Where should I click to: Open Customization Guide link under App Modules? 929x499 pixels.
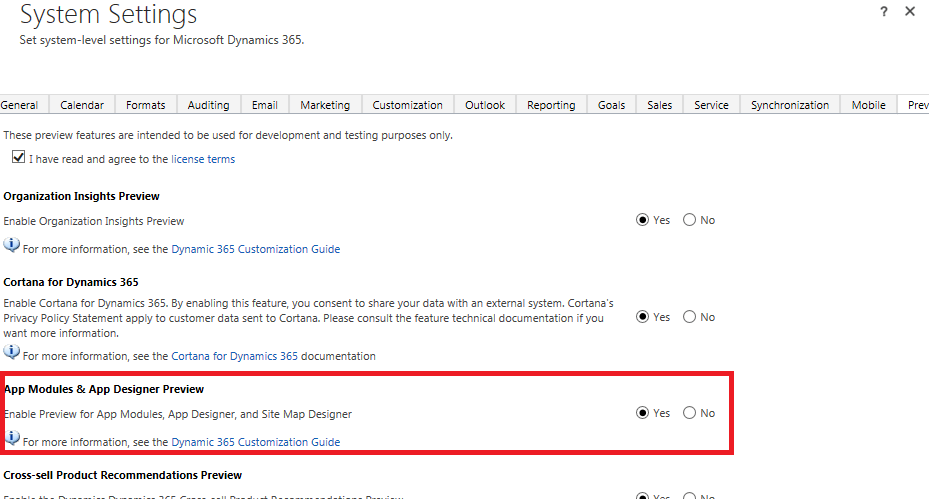tap(255, 442)
